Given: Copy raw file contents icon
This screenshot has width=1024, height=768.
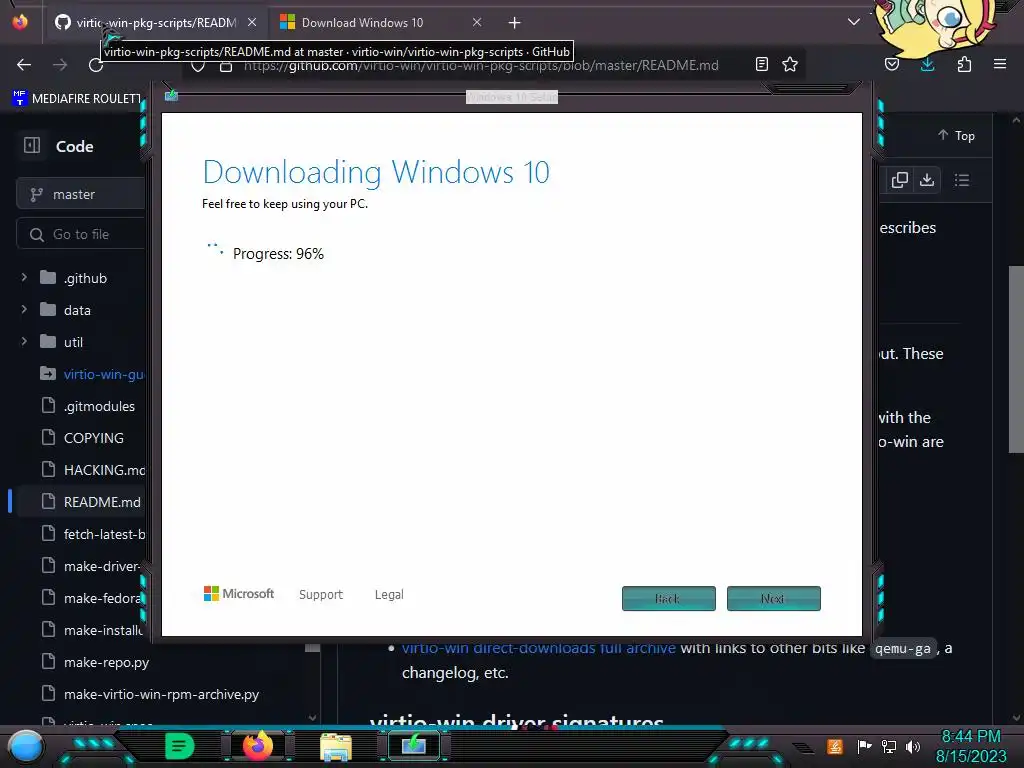Looking at the screenshot, I should click(x=899, y=180).
